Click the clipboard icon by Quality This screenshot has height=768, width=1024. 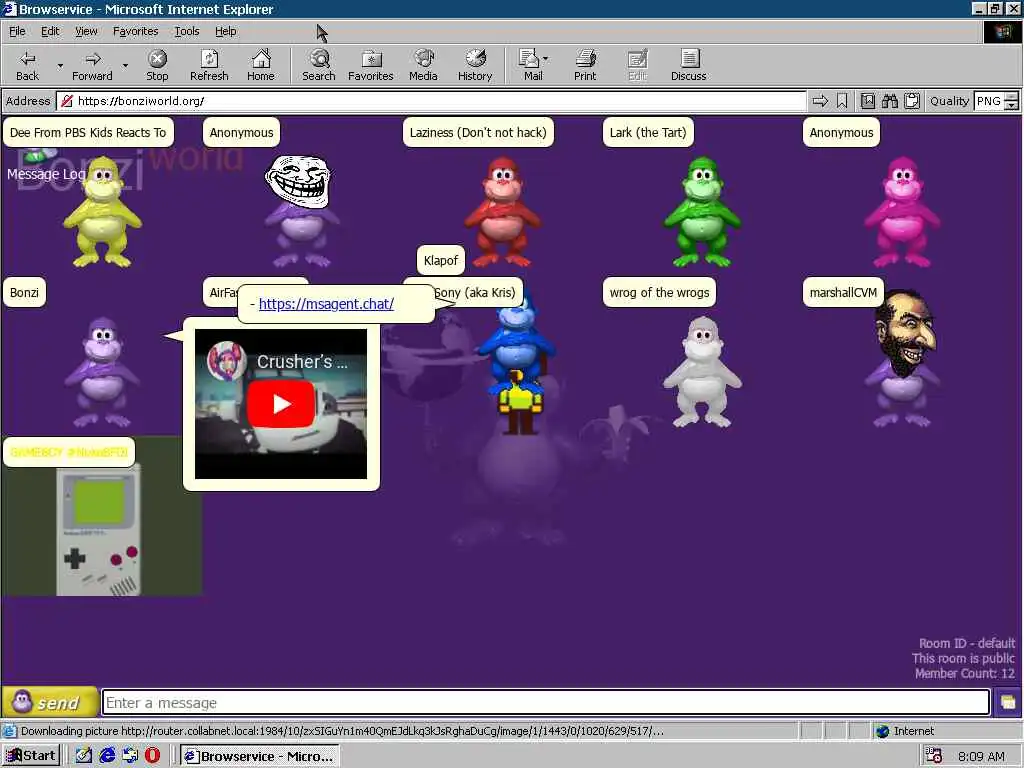coord(912,101)
